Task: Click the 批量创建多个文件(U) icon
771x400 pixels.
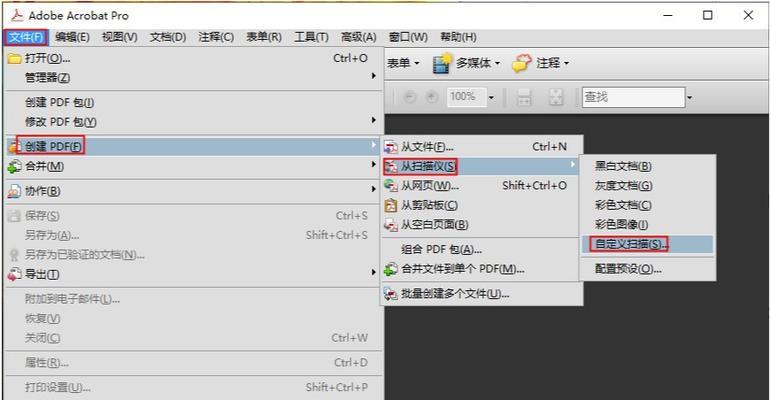Action: coord(391,294)
